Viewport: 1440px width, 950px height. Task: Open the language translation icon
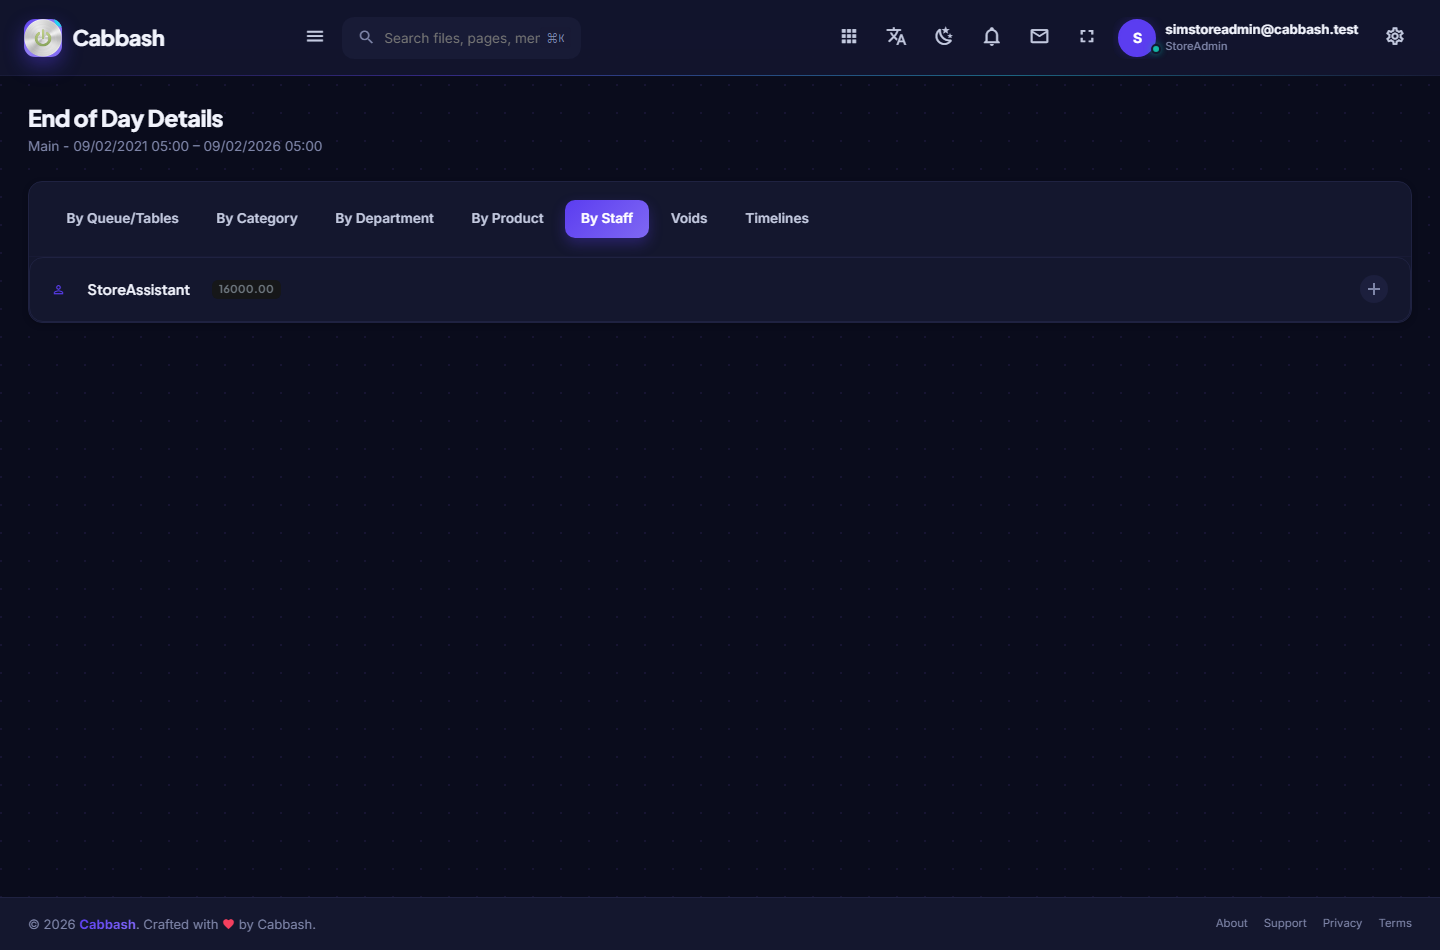click(x=897, y=37)
